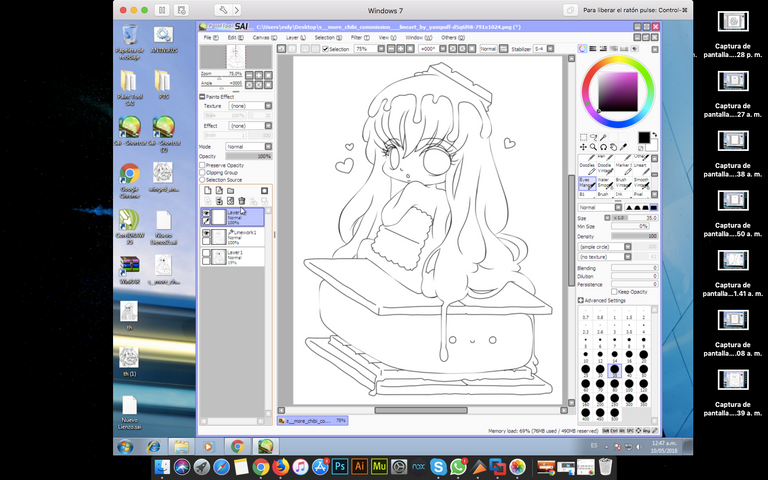Click the New Linework Layer icon
Screen dimensions: 768x480
coord(219,191)
